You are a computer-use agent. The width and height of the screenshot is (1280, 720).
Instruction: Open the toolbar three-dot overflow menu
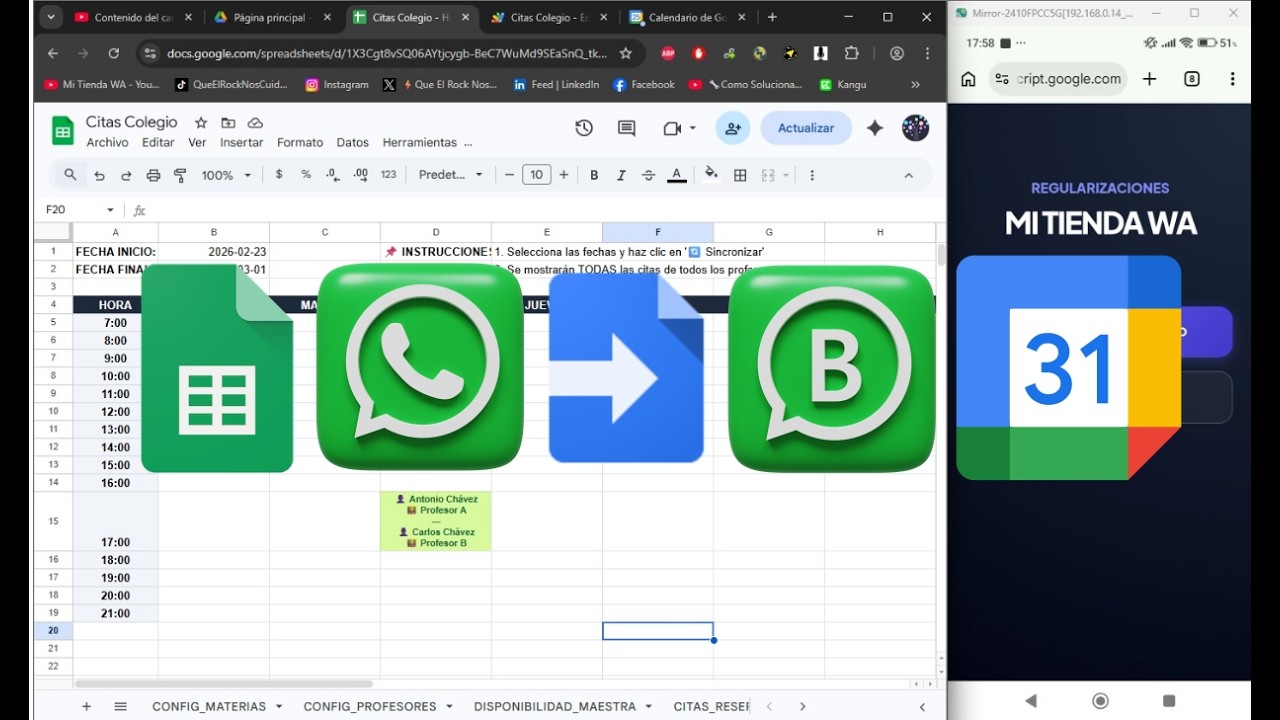click(811, 175)
